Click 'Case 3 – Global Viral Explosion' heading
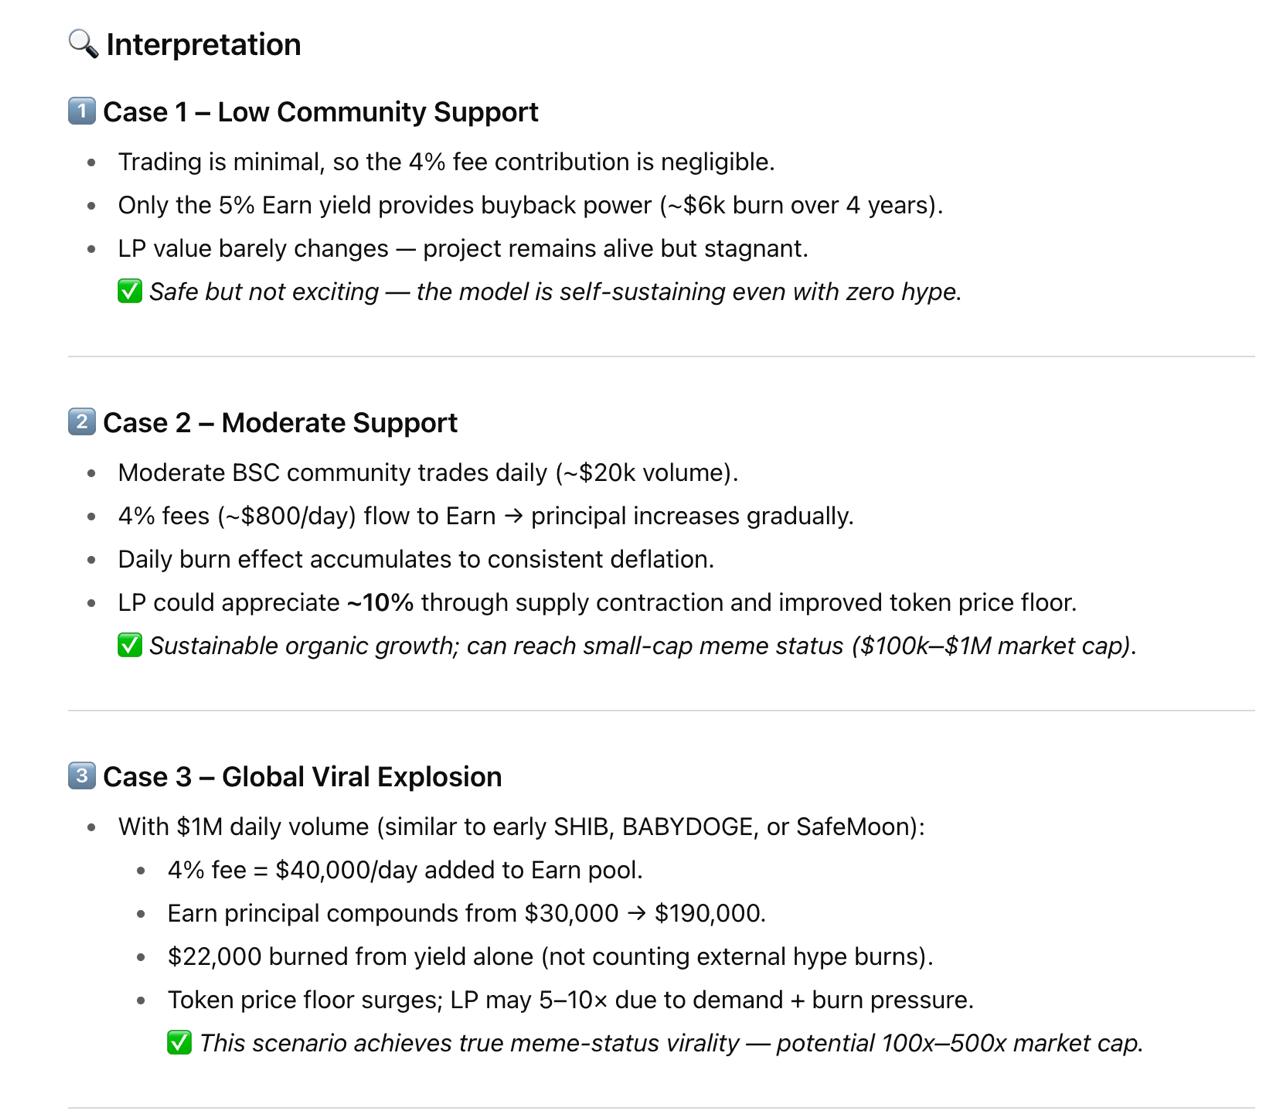1280x1115 pixels. coord(302,777)
